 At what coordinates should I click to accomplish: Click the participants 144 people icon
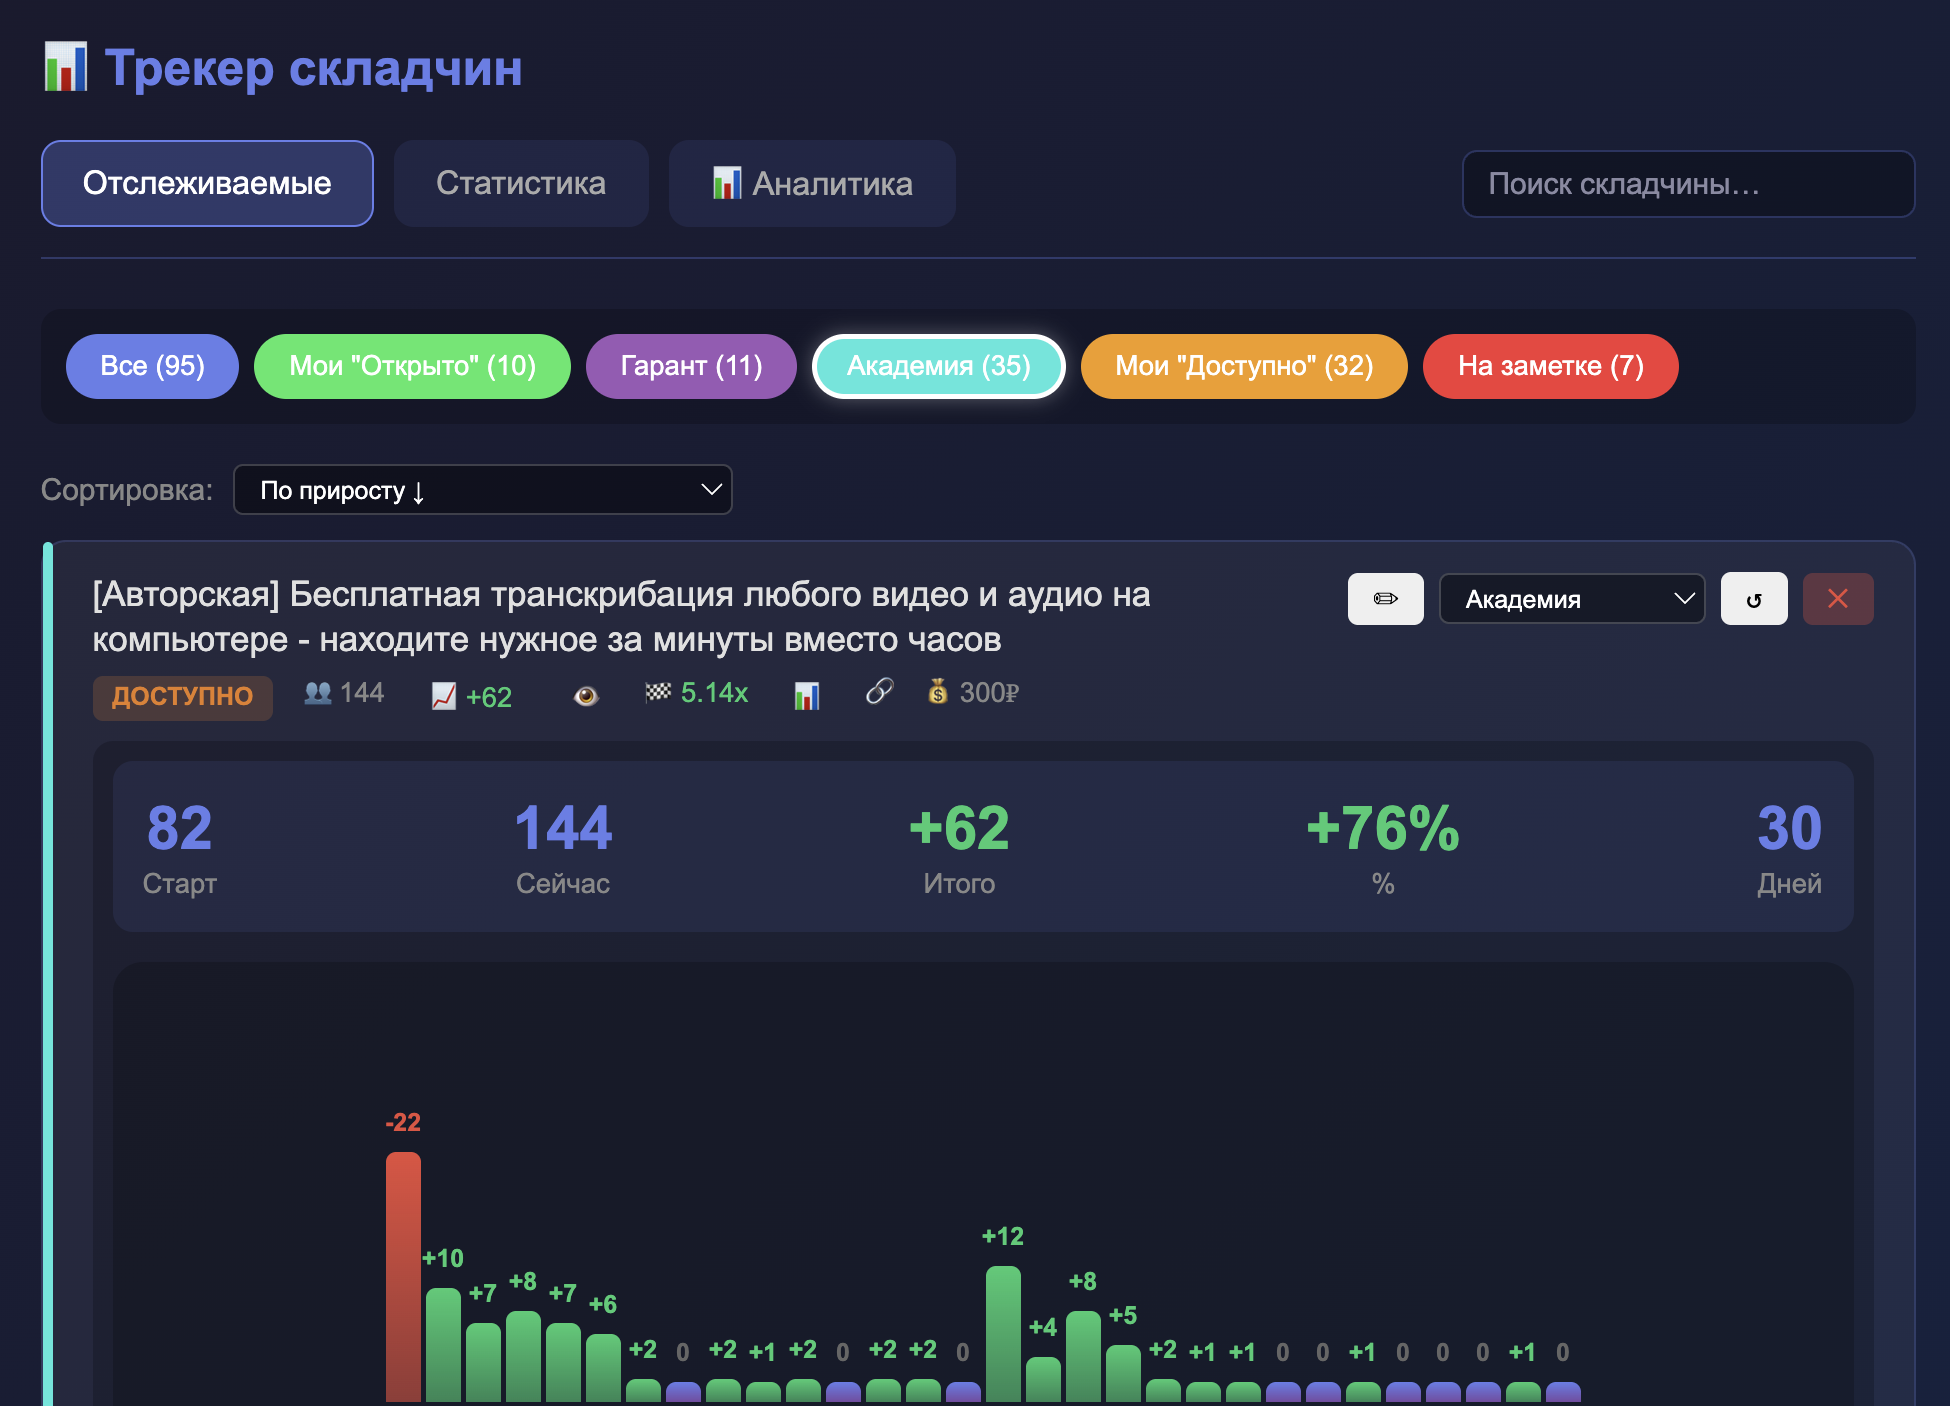[x=318, y=692]
